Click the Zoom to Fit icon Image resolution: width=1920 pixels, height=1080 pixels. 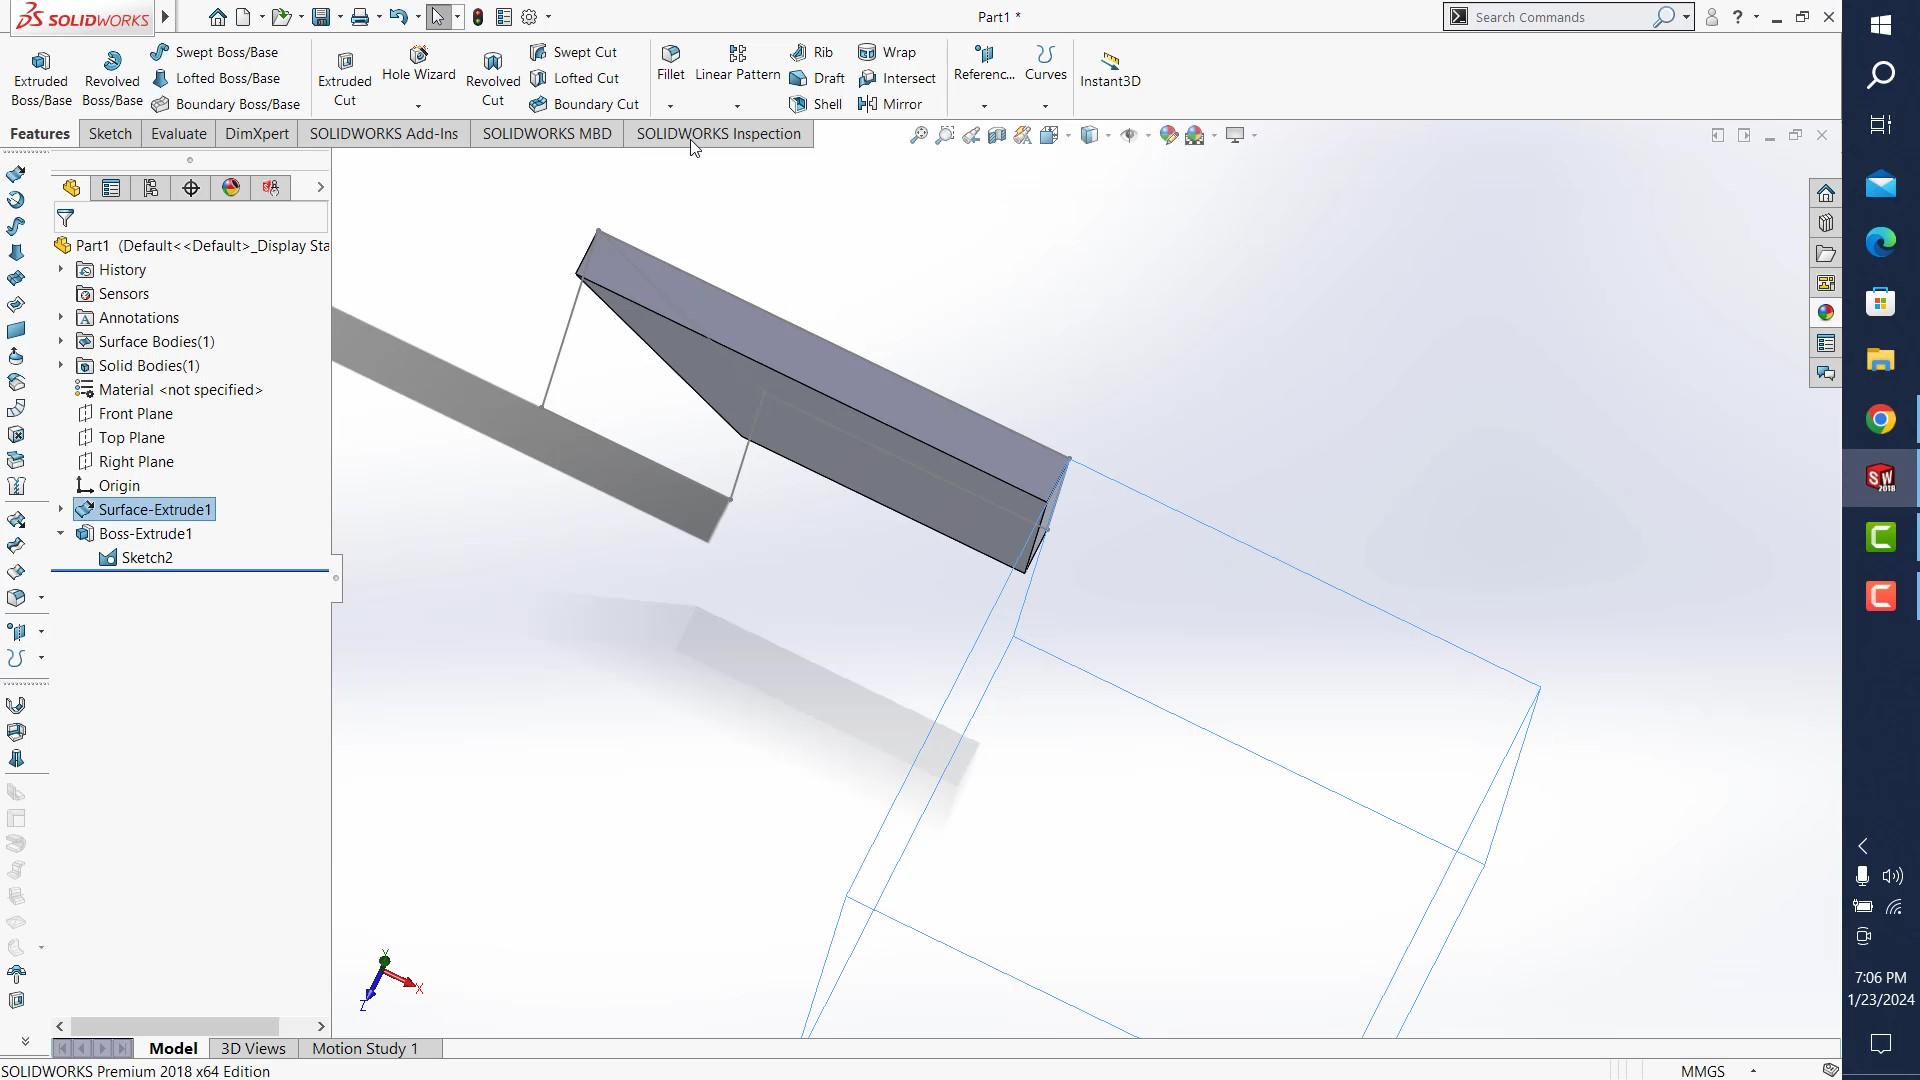[x=918, y=135]
